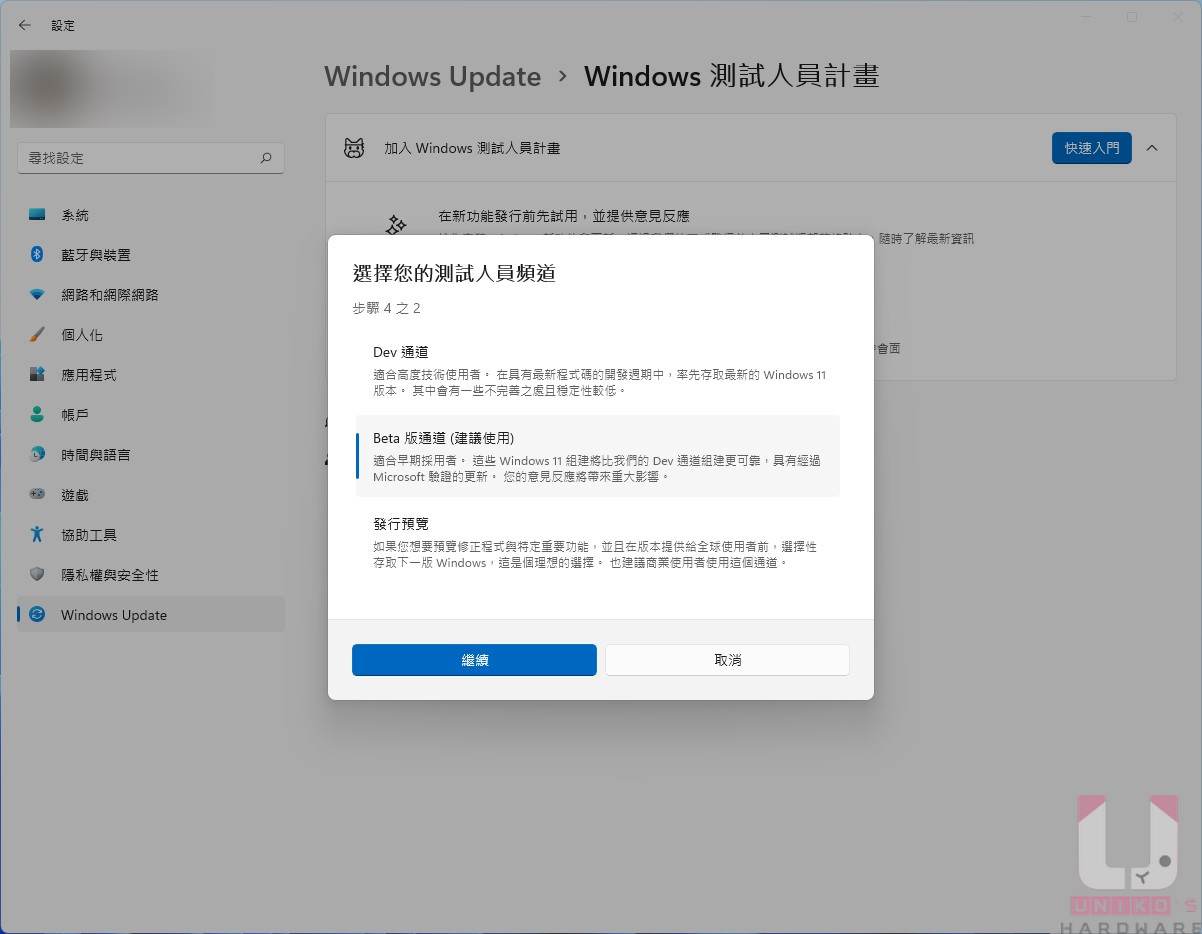Open 網路和網際網路 settings category
Image resolution: width=1202 pixels, height=934 pixels.
151,295
